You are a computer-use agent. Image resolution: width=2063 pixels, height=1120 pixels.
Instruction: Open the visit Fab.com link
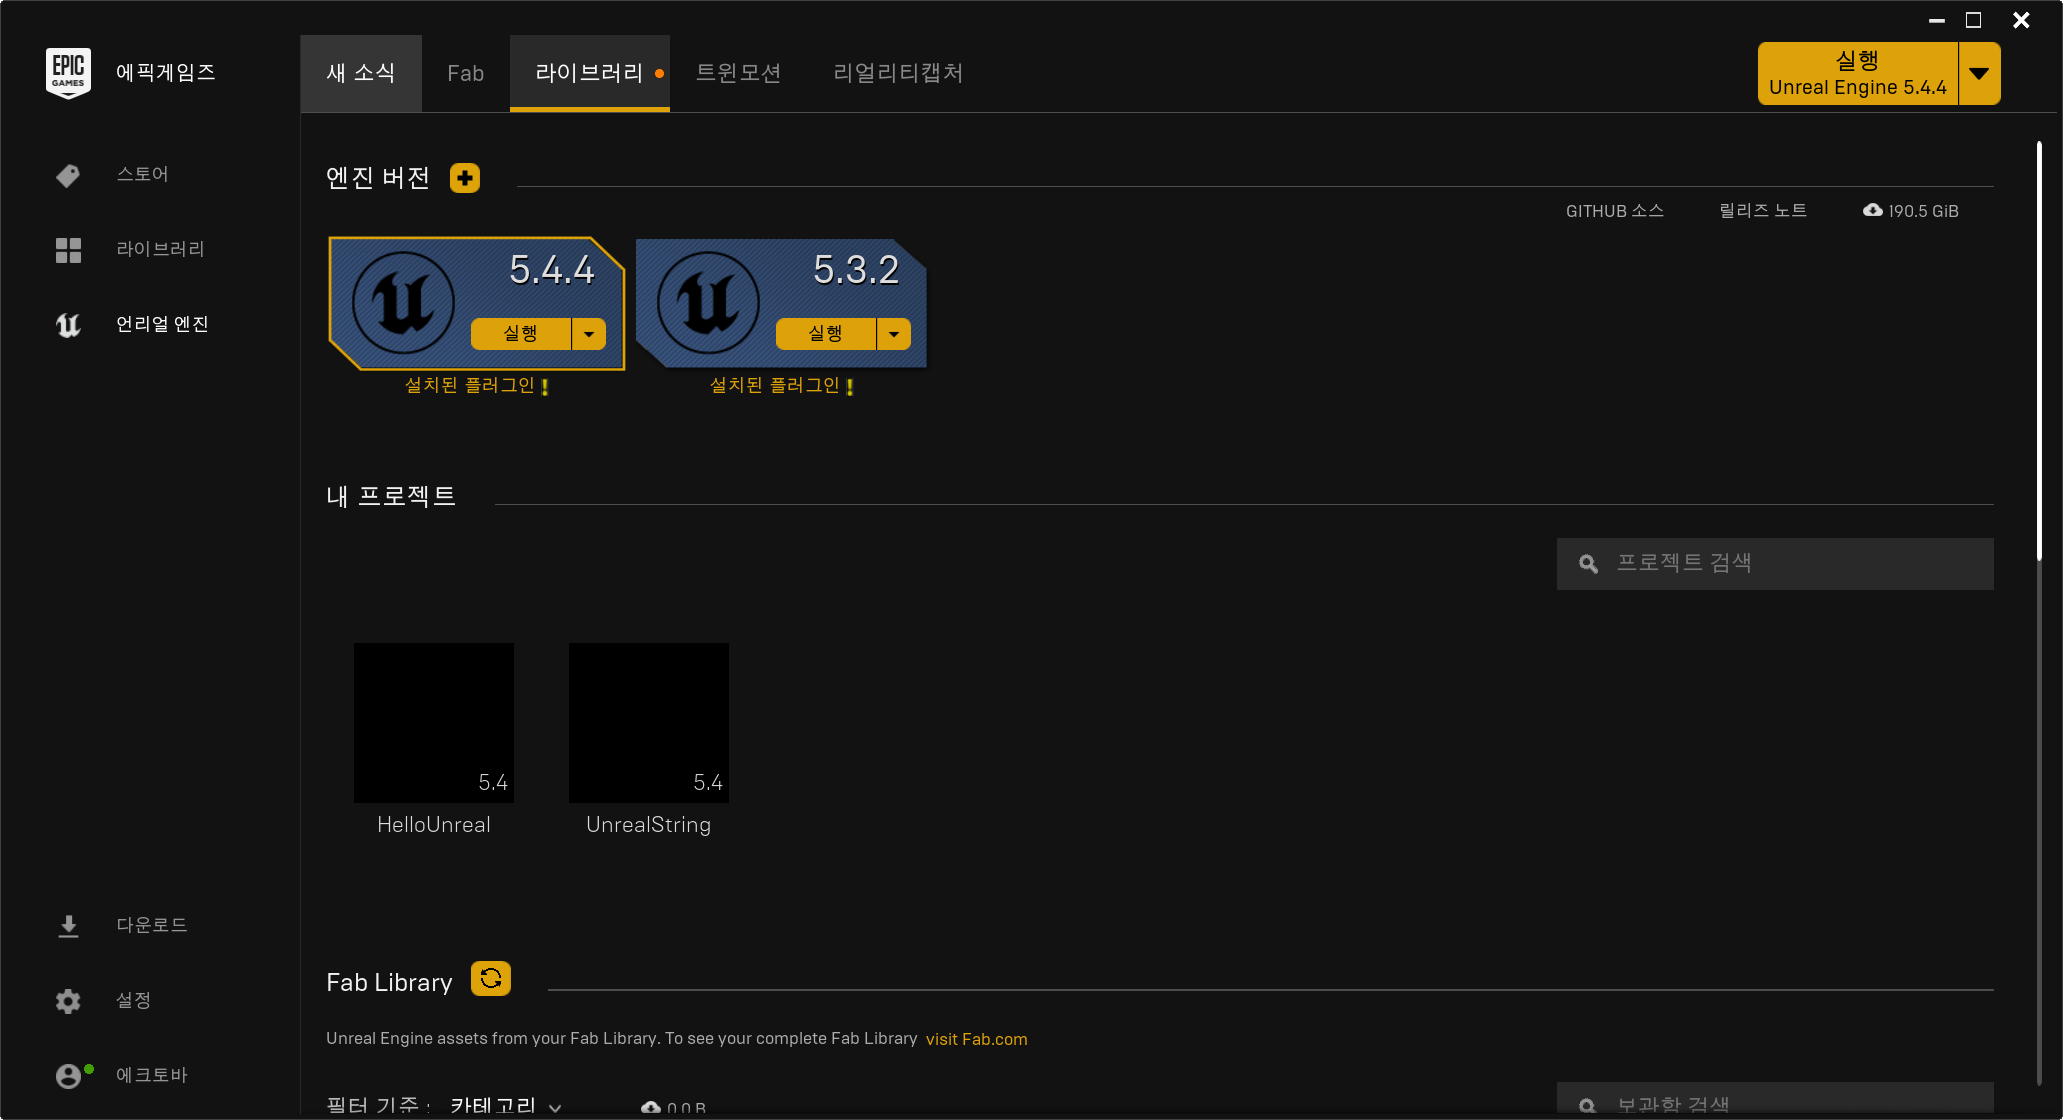[976, 1039]
